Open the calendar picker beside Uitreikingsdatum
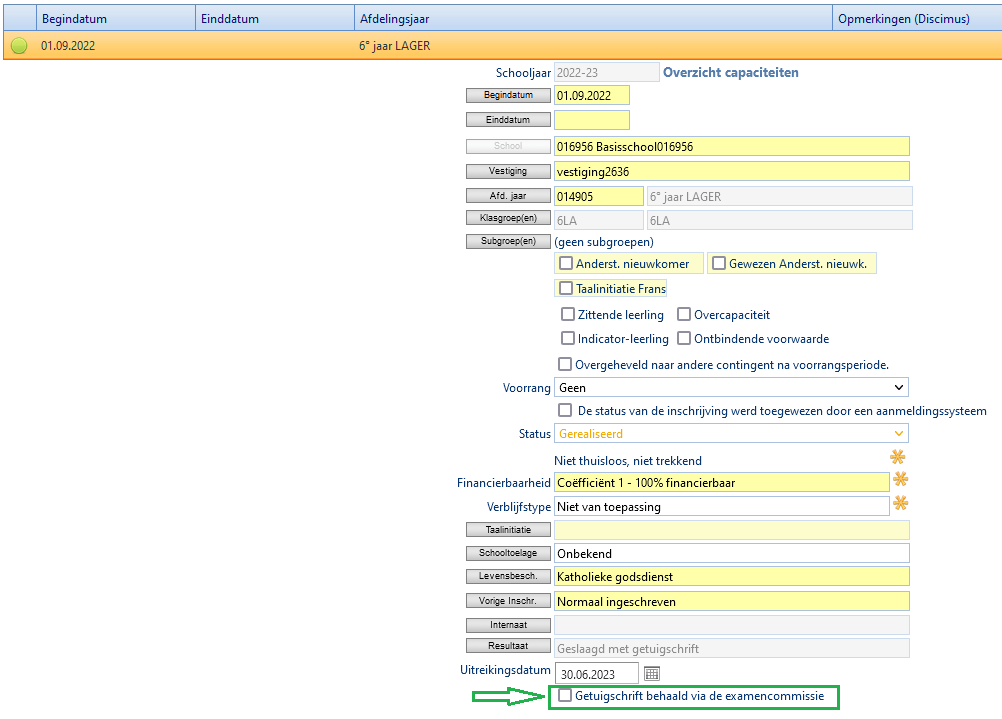 point(651,674)
